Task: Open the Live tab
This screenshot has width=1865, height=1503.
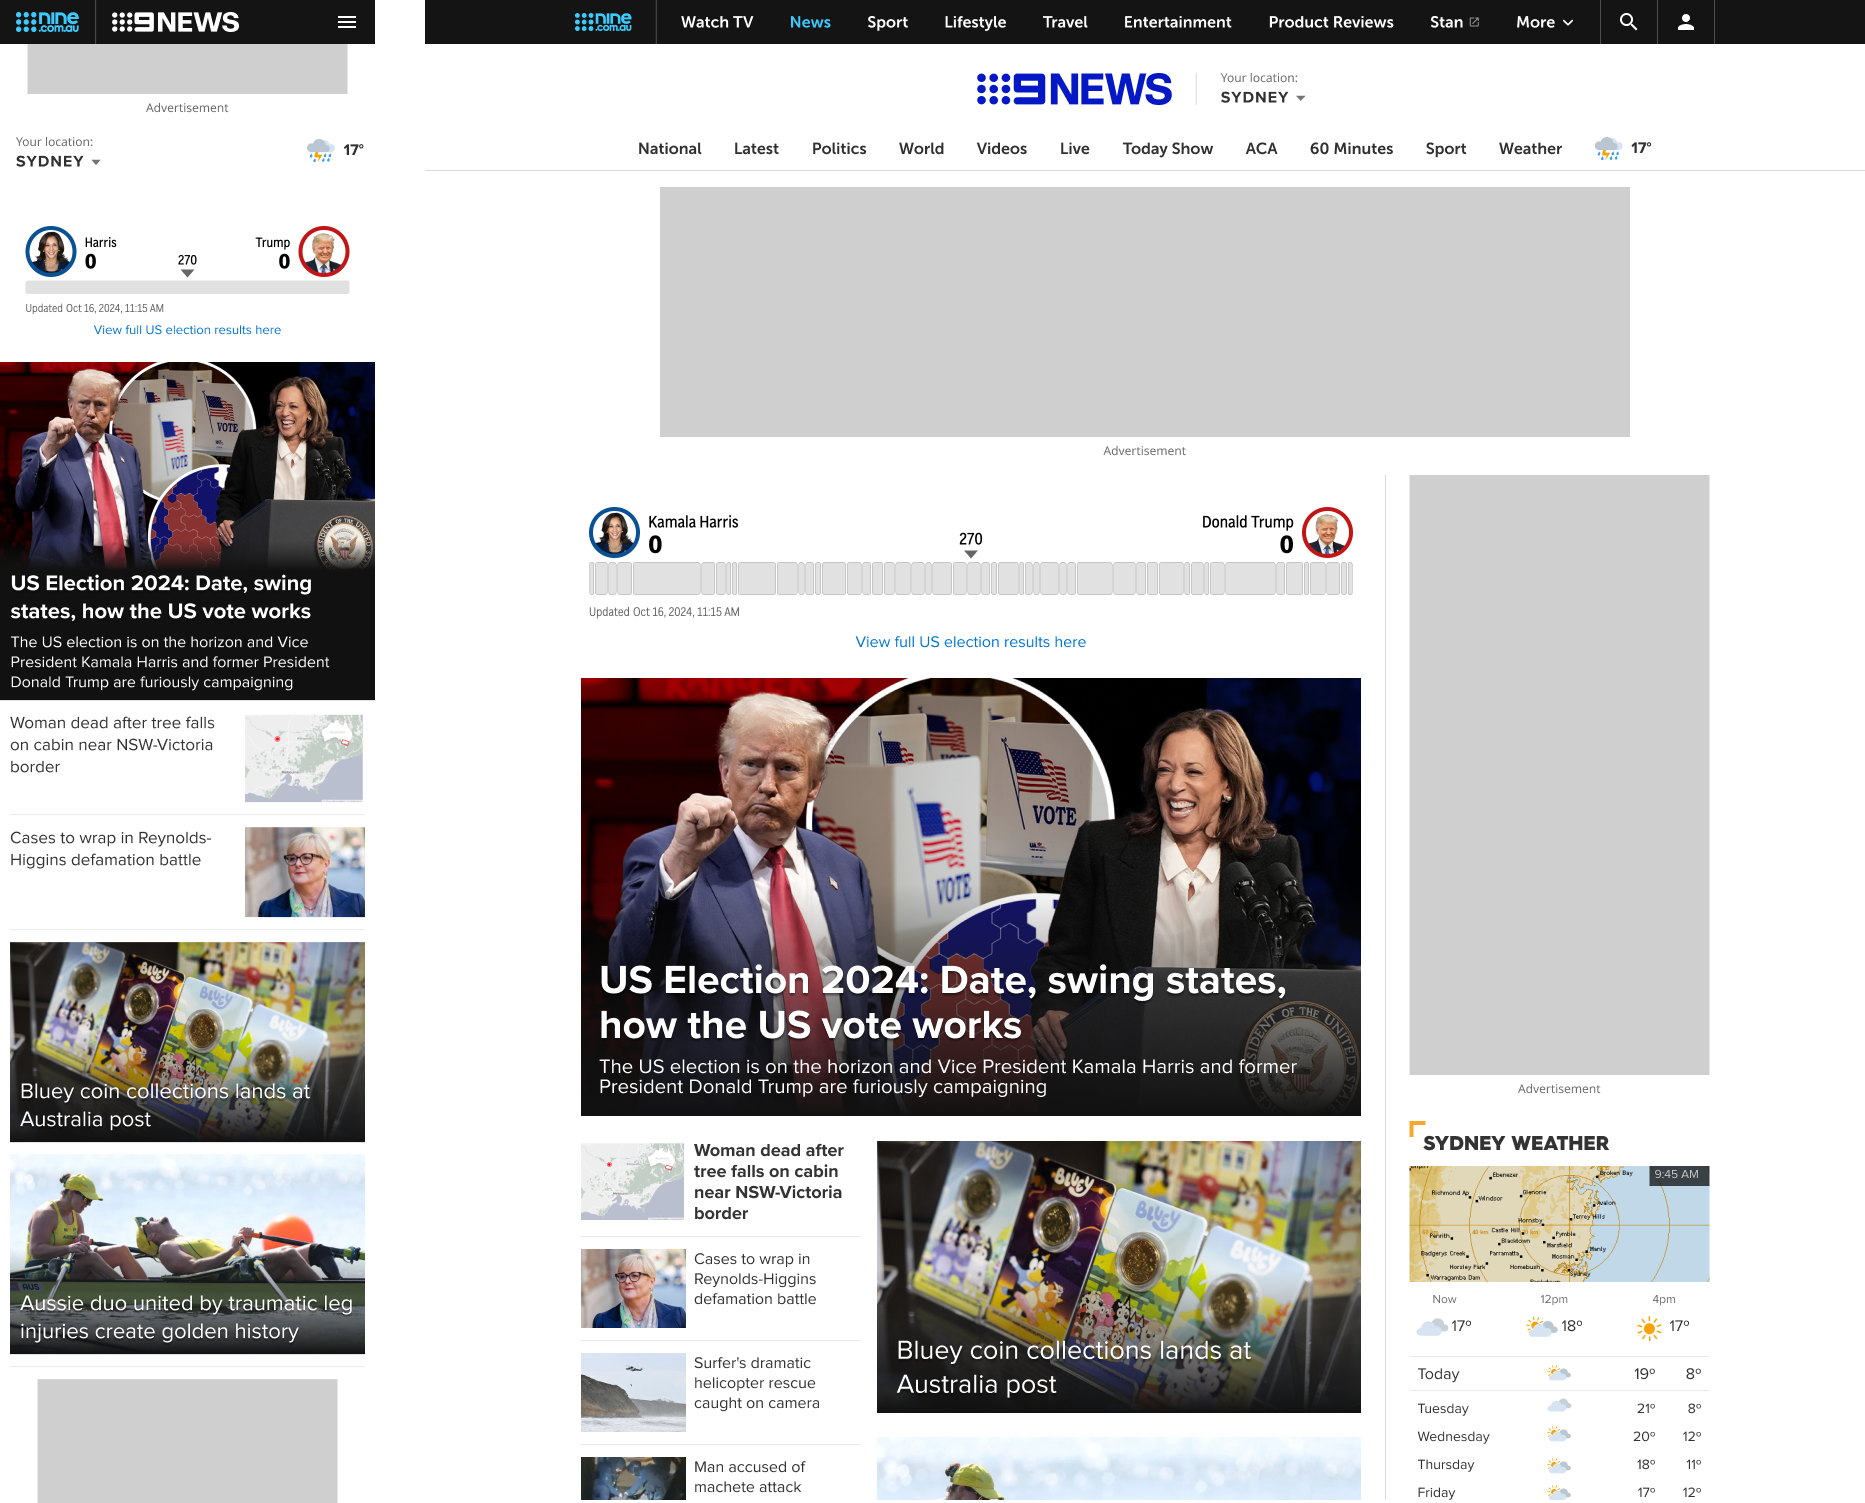Action: click(x=1075, y=148)
